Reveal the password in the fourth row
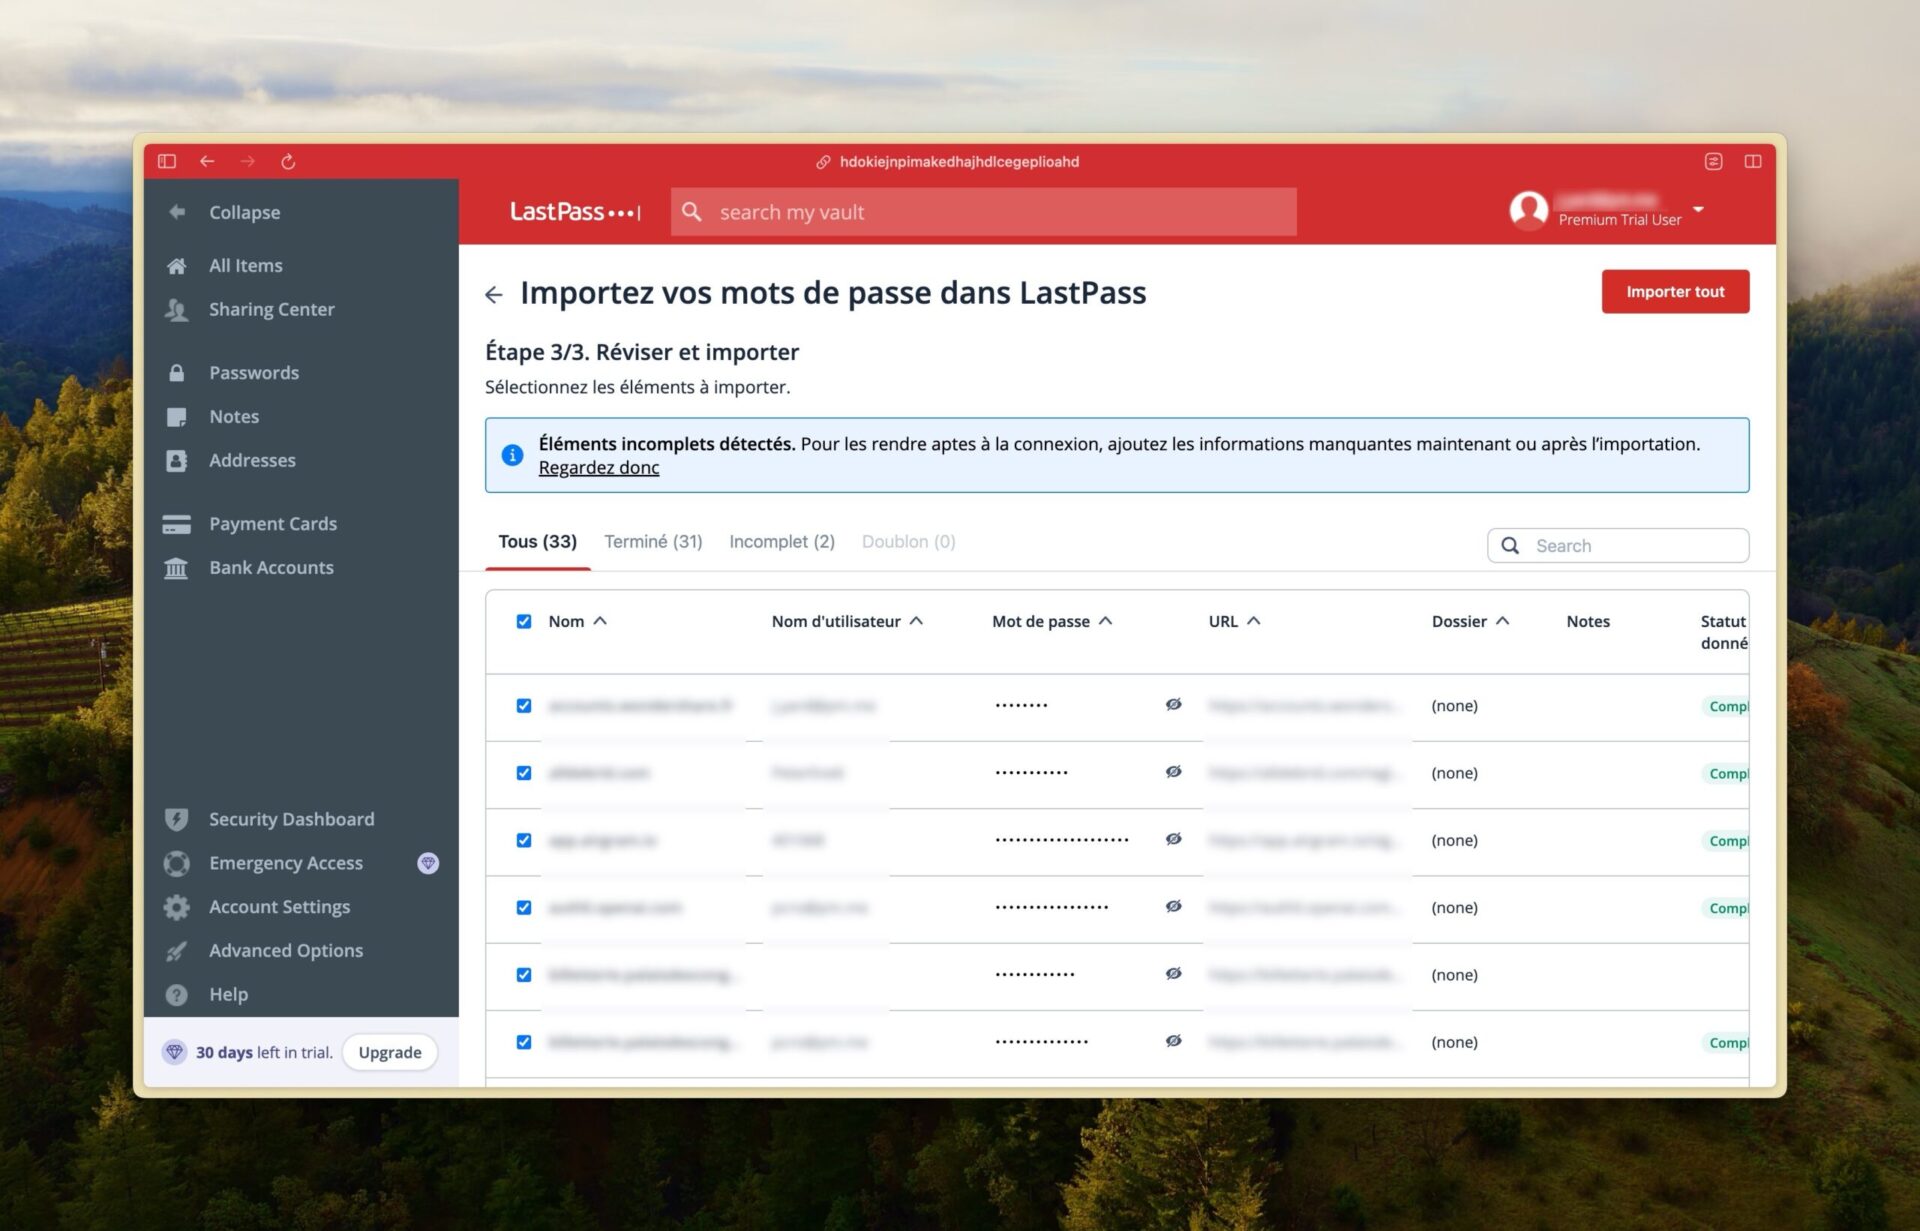The height and width of the screenshot is (1231, 1920). coord(1173,906)
